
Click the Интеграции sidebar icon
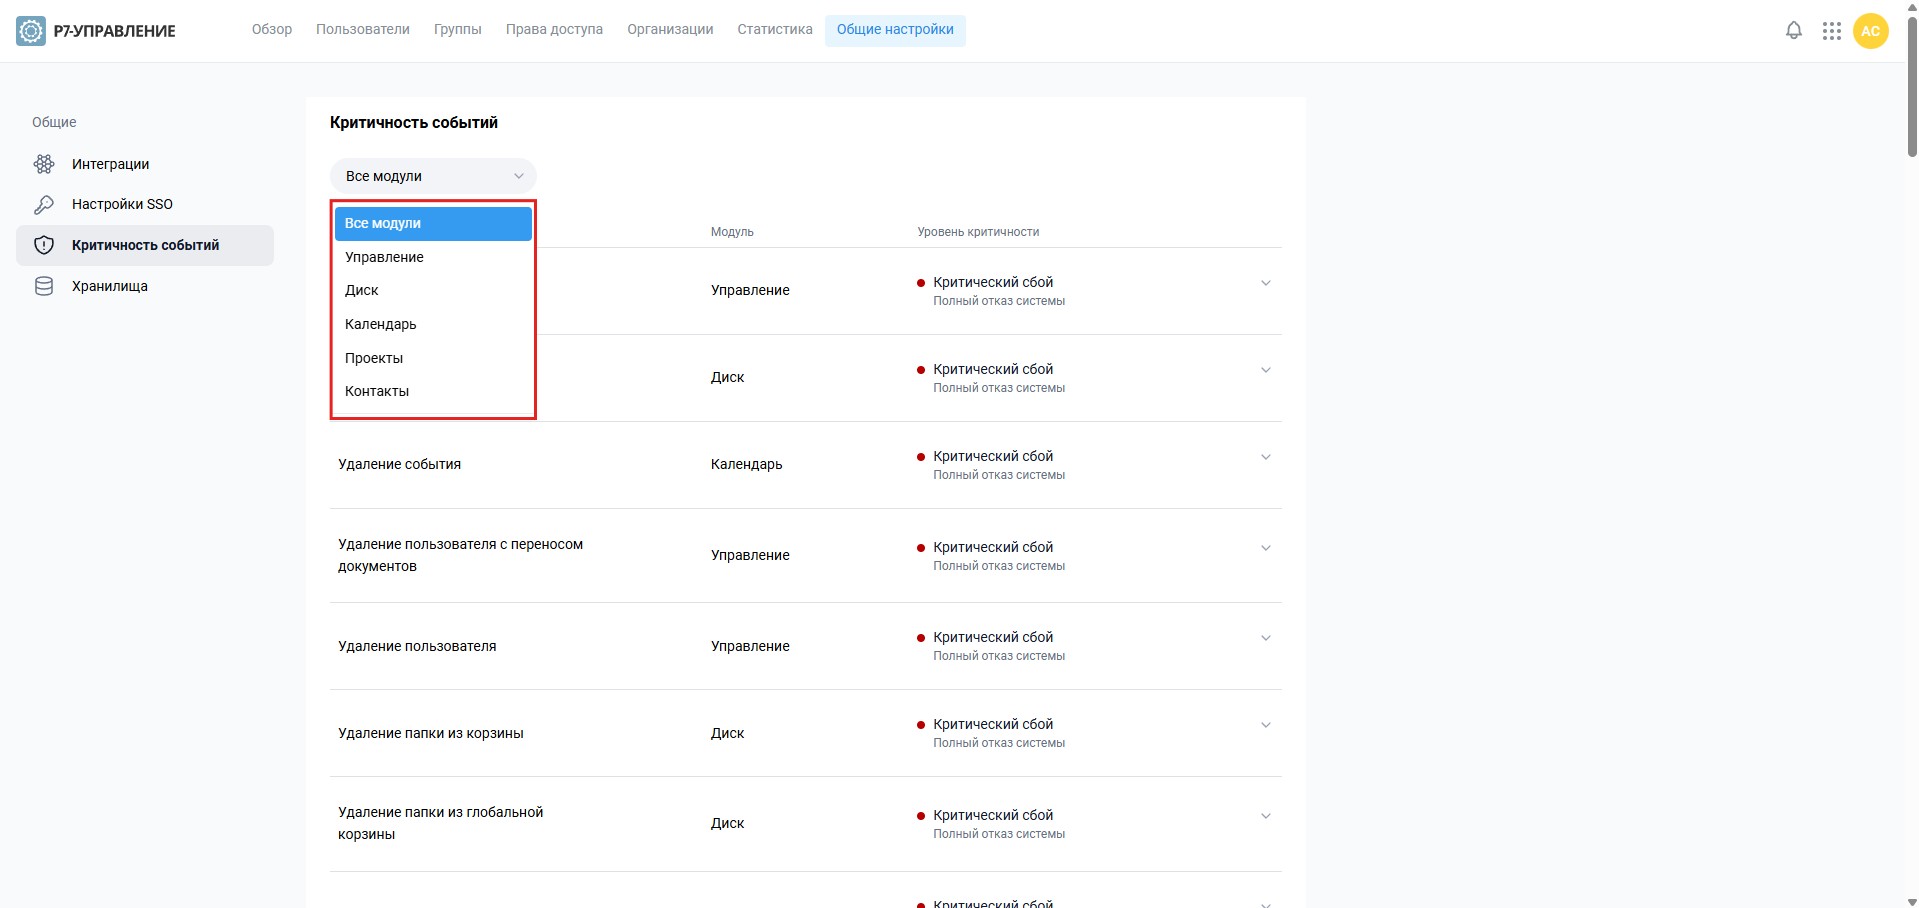pyautogui.click(x=44, y=164)
